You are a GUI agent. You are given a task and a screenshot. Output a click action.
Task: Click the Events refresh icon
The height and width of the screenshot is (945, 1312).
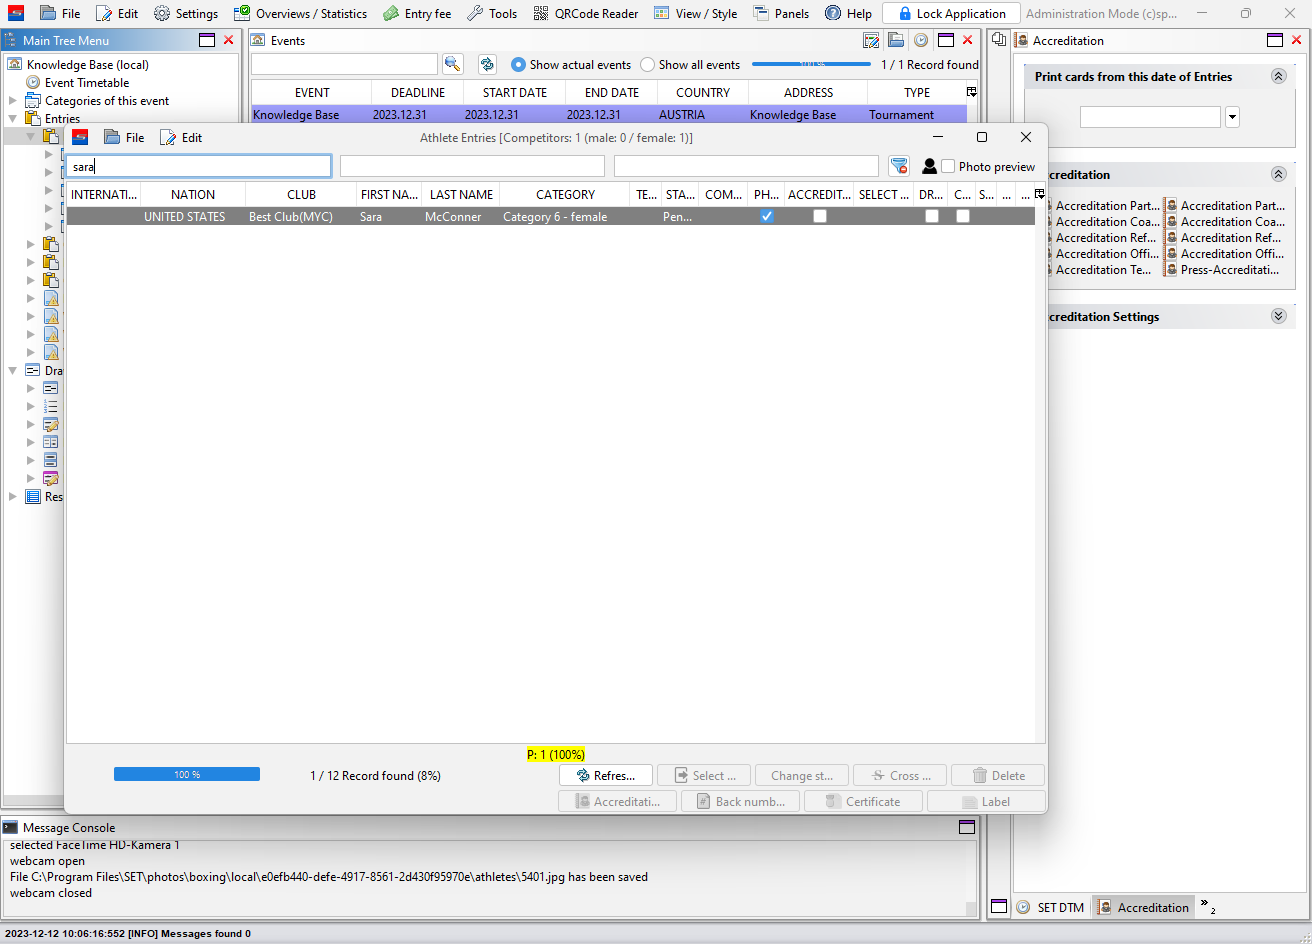pos(487,64)
